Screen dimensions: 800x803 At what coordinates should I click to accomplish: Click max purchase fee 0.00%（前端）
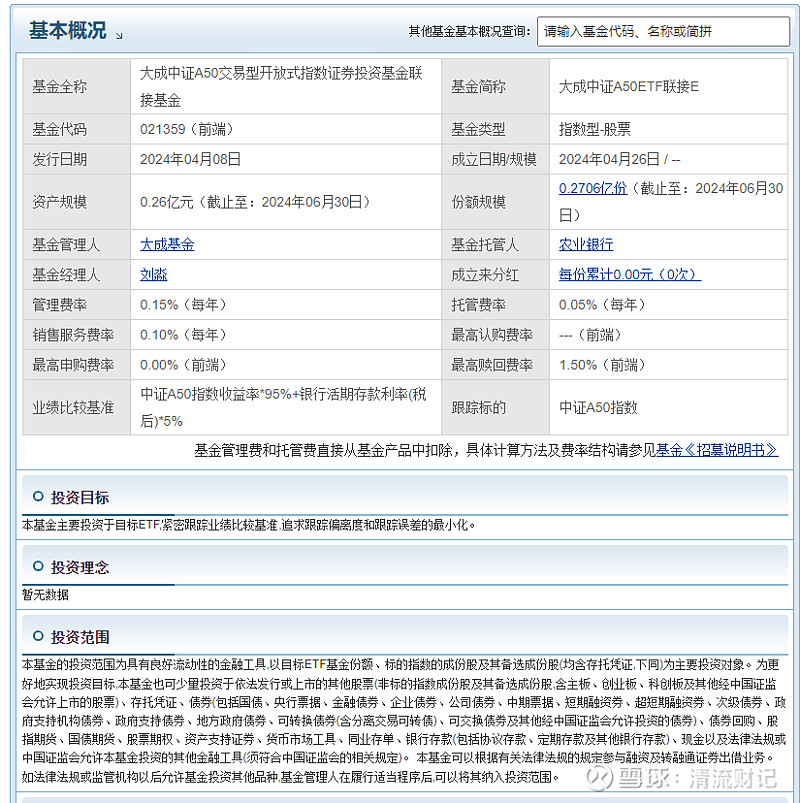point(183,365)
